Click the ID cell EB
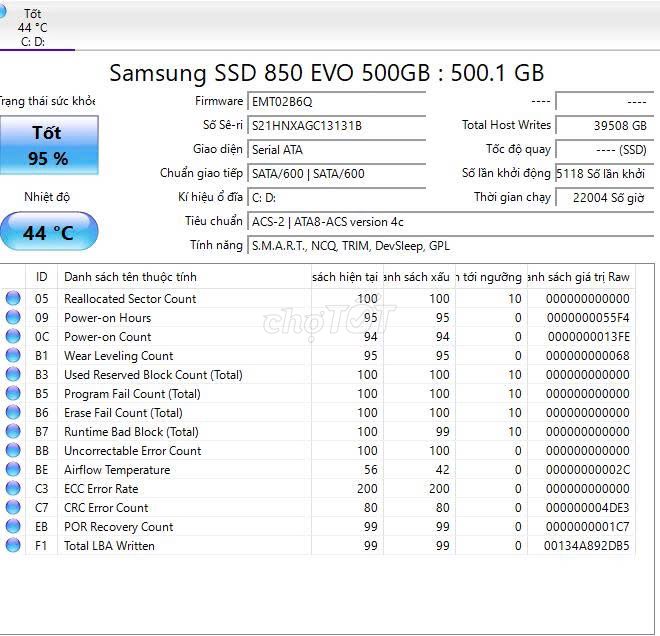Image resolution: width=660 pixels, height=636 pixels. pyautogui.click(x=42, y=527)
